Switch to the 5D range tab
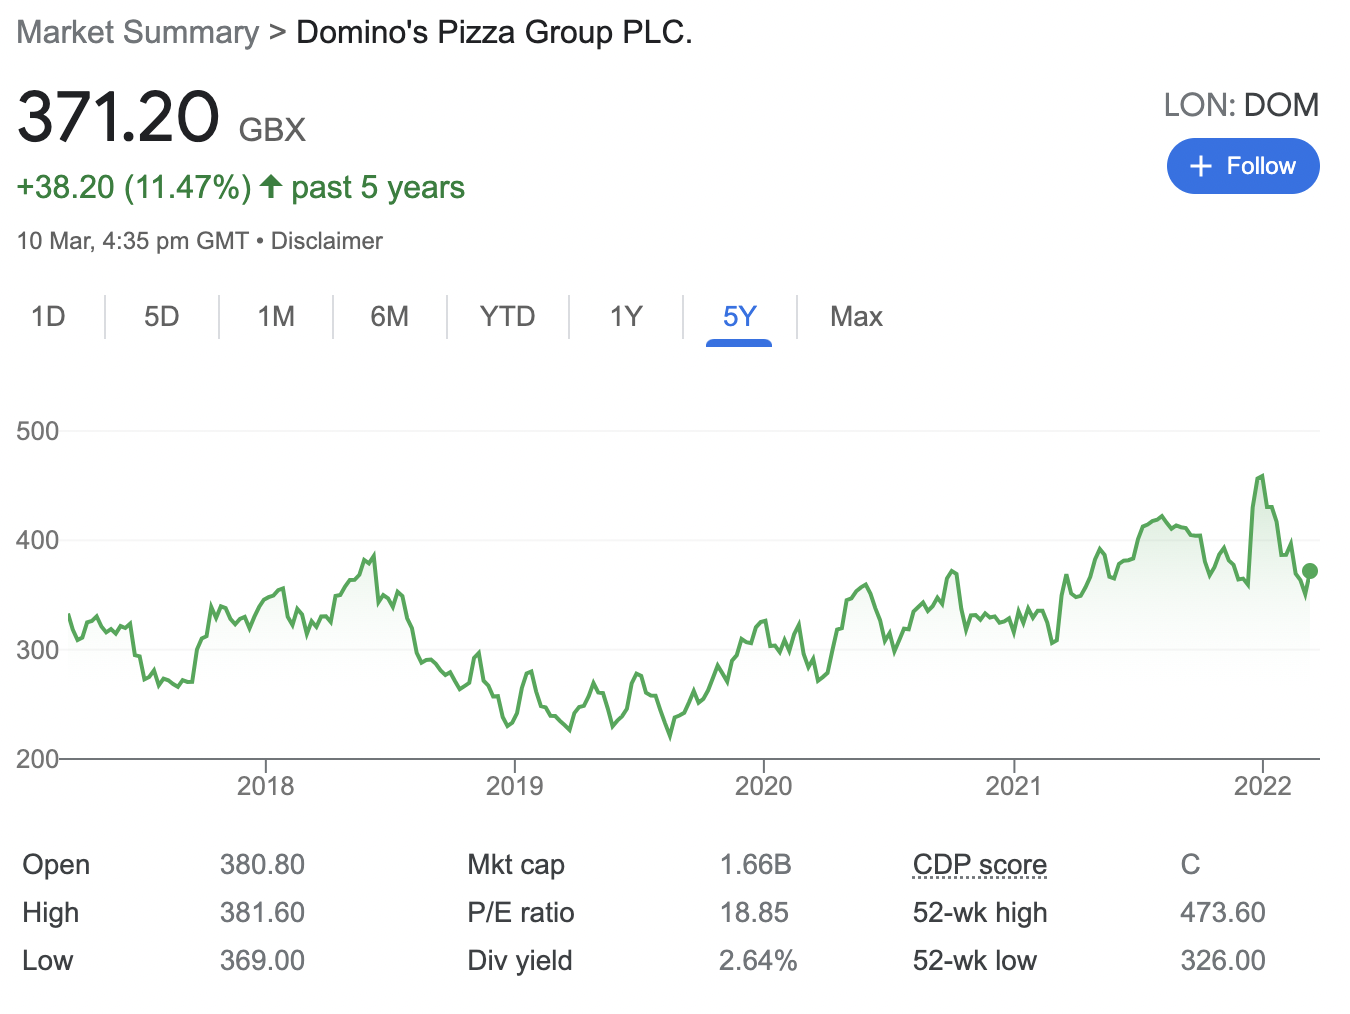The image size is (1350, 1014). tap(161, 317)
